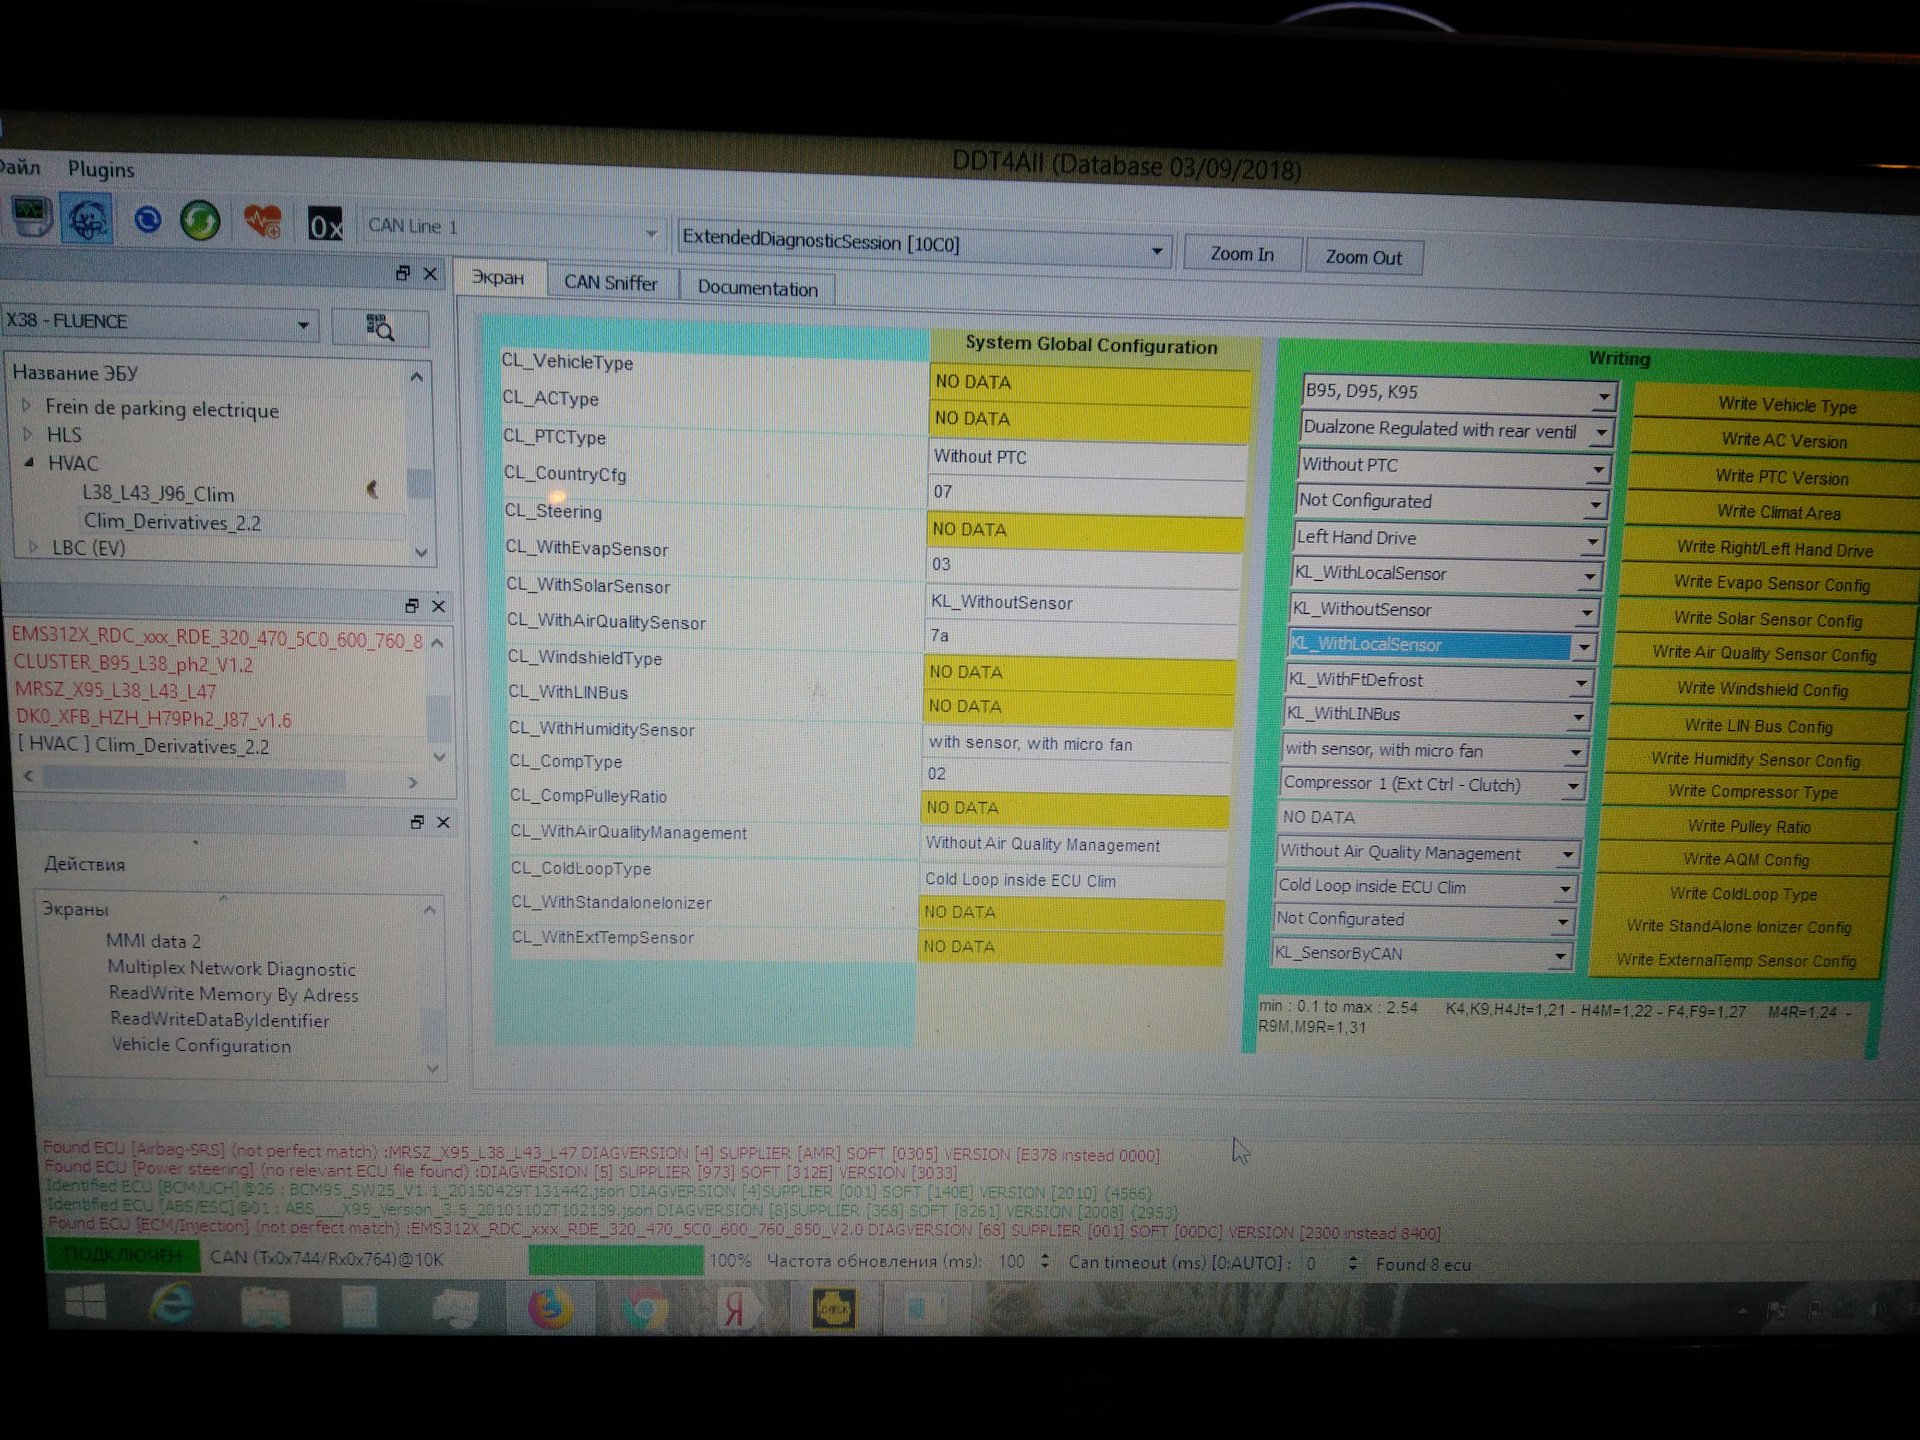Viewport: 1920px width, 1440px height.
Task: Undock the ECU name panel
Action: [403, 273]
